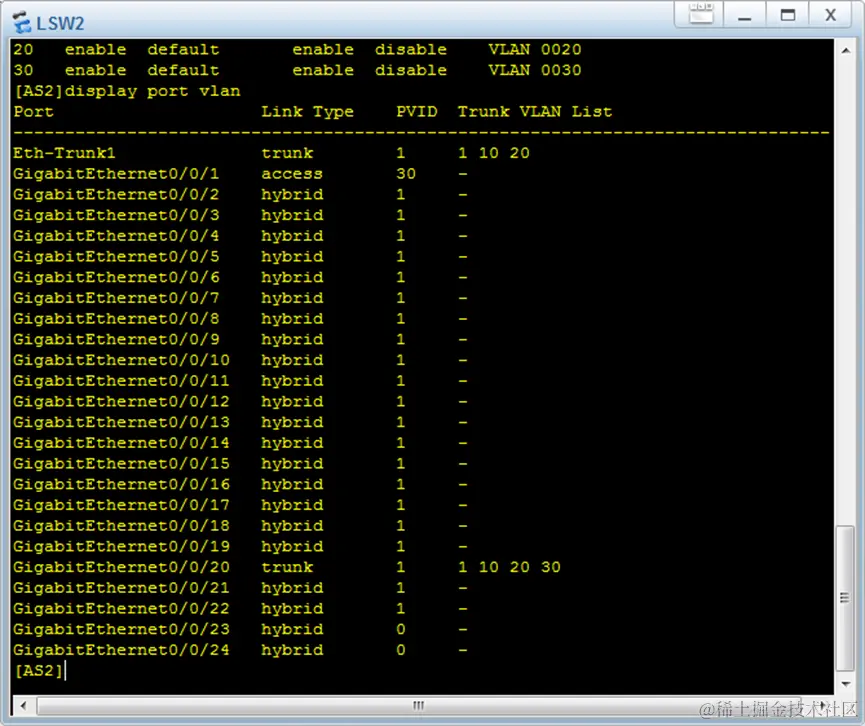This screenshot has width=865, height=726.
Task: Click the '1 10 20' VLAN list of Eth-Trunk1
Action: click(x=494, y=153)
